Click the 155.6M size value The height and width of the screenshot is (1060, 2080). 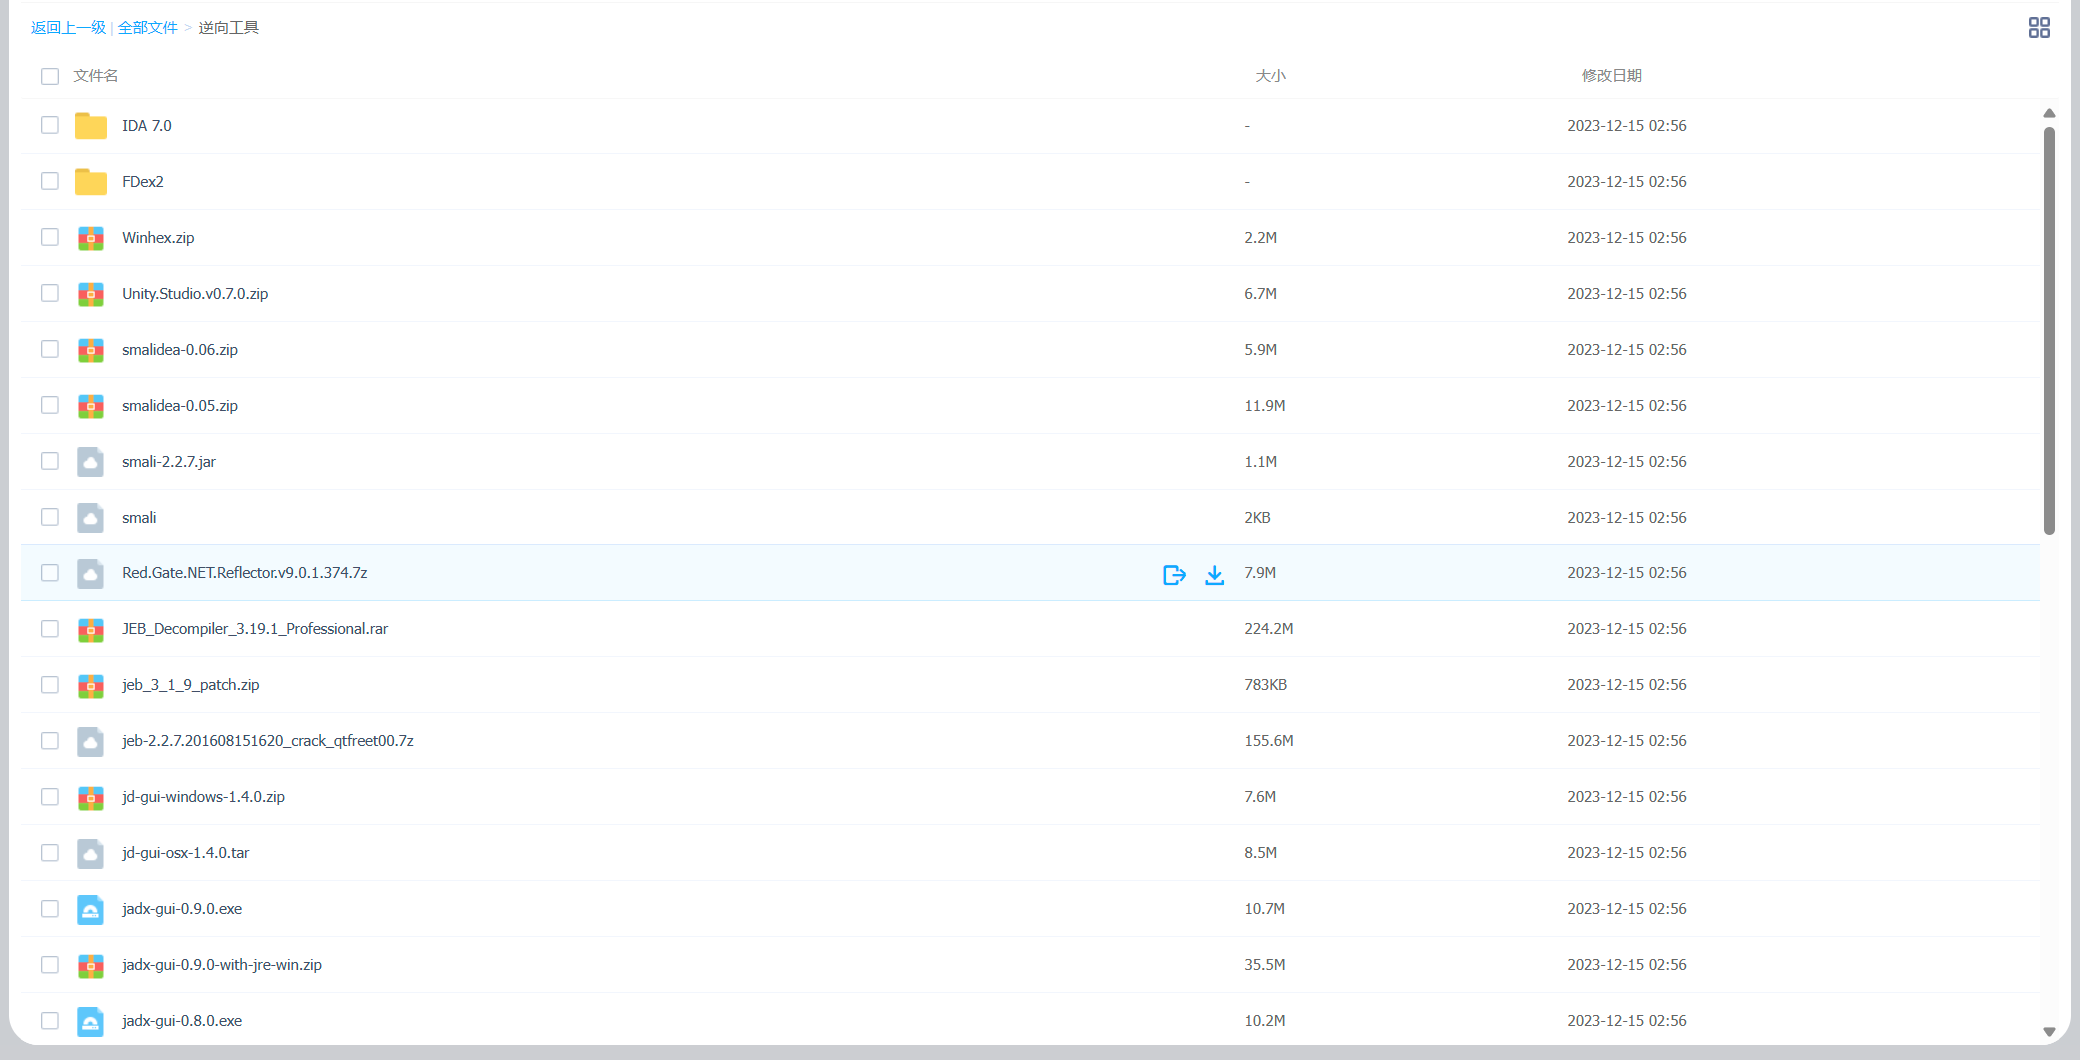coord(1269,741)
